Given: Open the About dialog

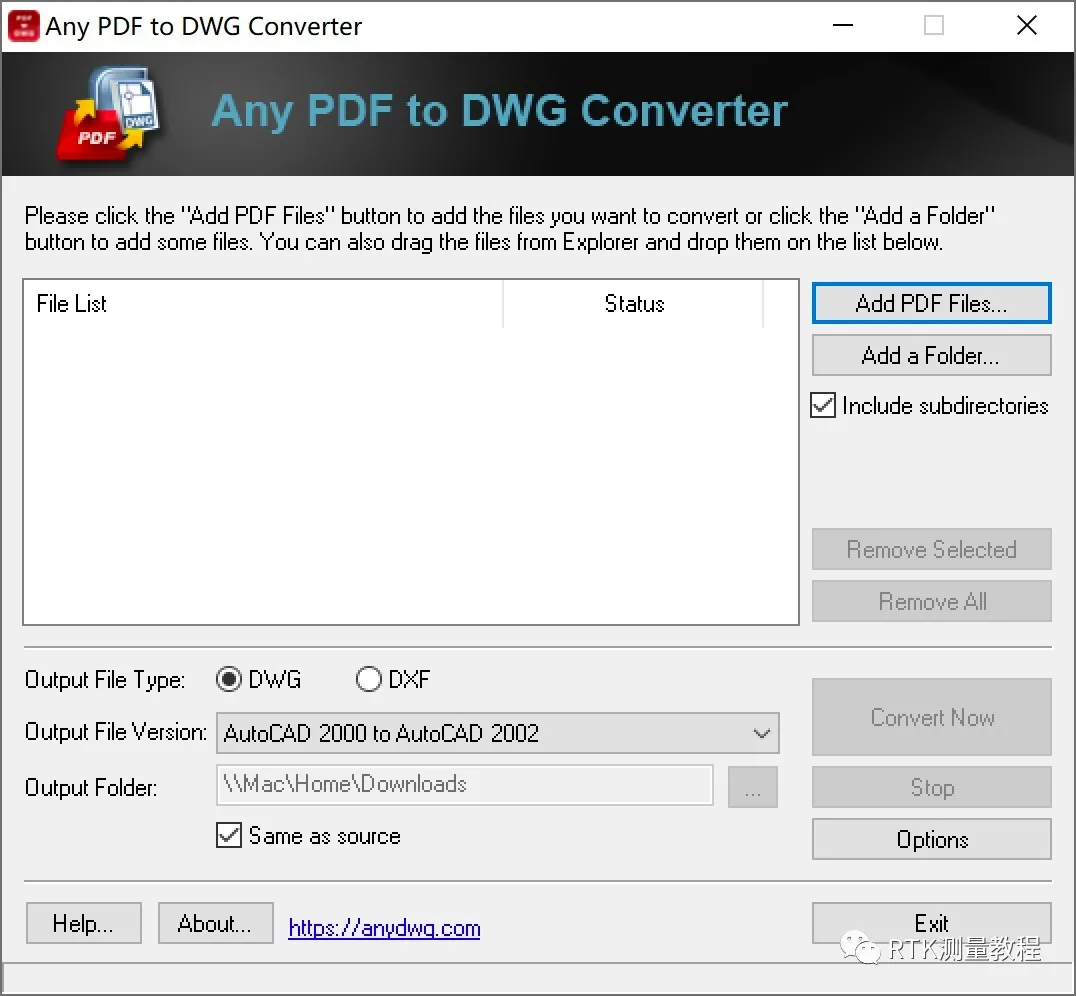Looking at the screenshot, I should click(215, 923).
